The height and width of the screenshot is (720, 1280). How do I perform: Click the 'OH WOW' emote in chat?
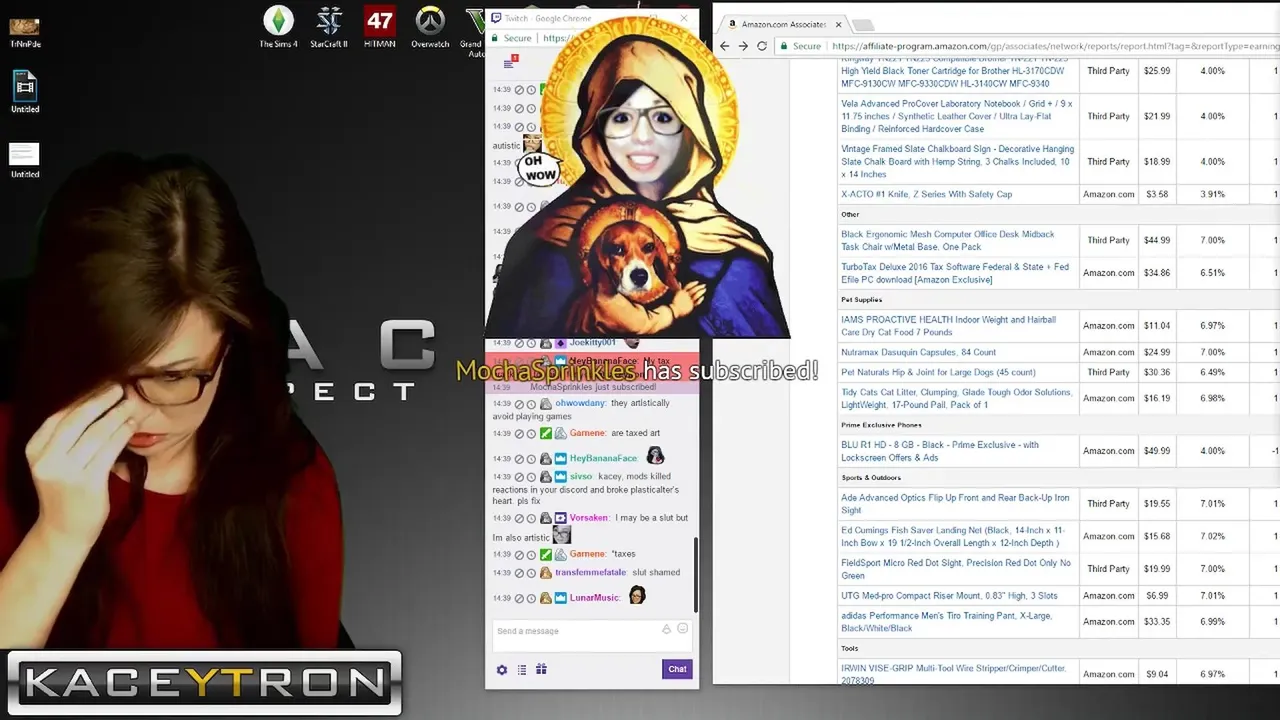pyautogui.click(x=540, y=168)
